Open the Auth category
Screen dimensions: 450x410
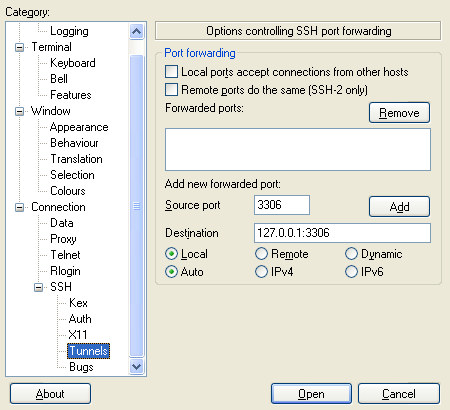80,319
